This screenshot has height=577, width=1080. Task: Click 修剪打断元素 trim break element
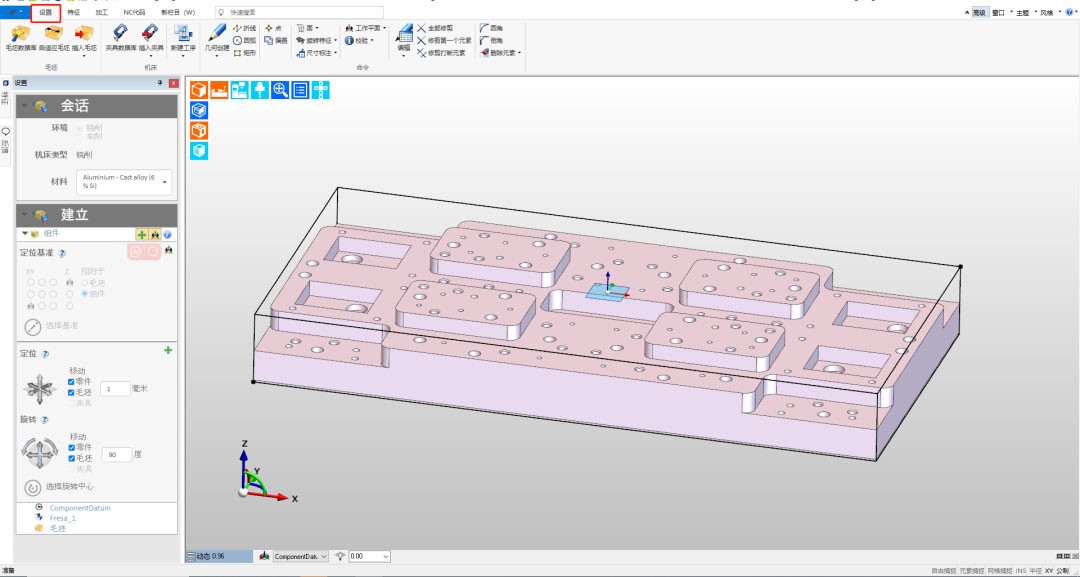[442, 53]
